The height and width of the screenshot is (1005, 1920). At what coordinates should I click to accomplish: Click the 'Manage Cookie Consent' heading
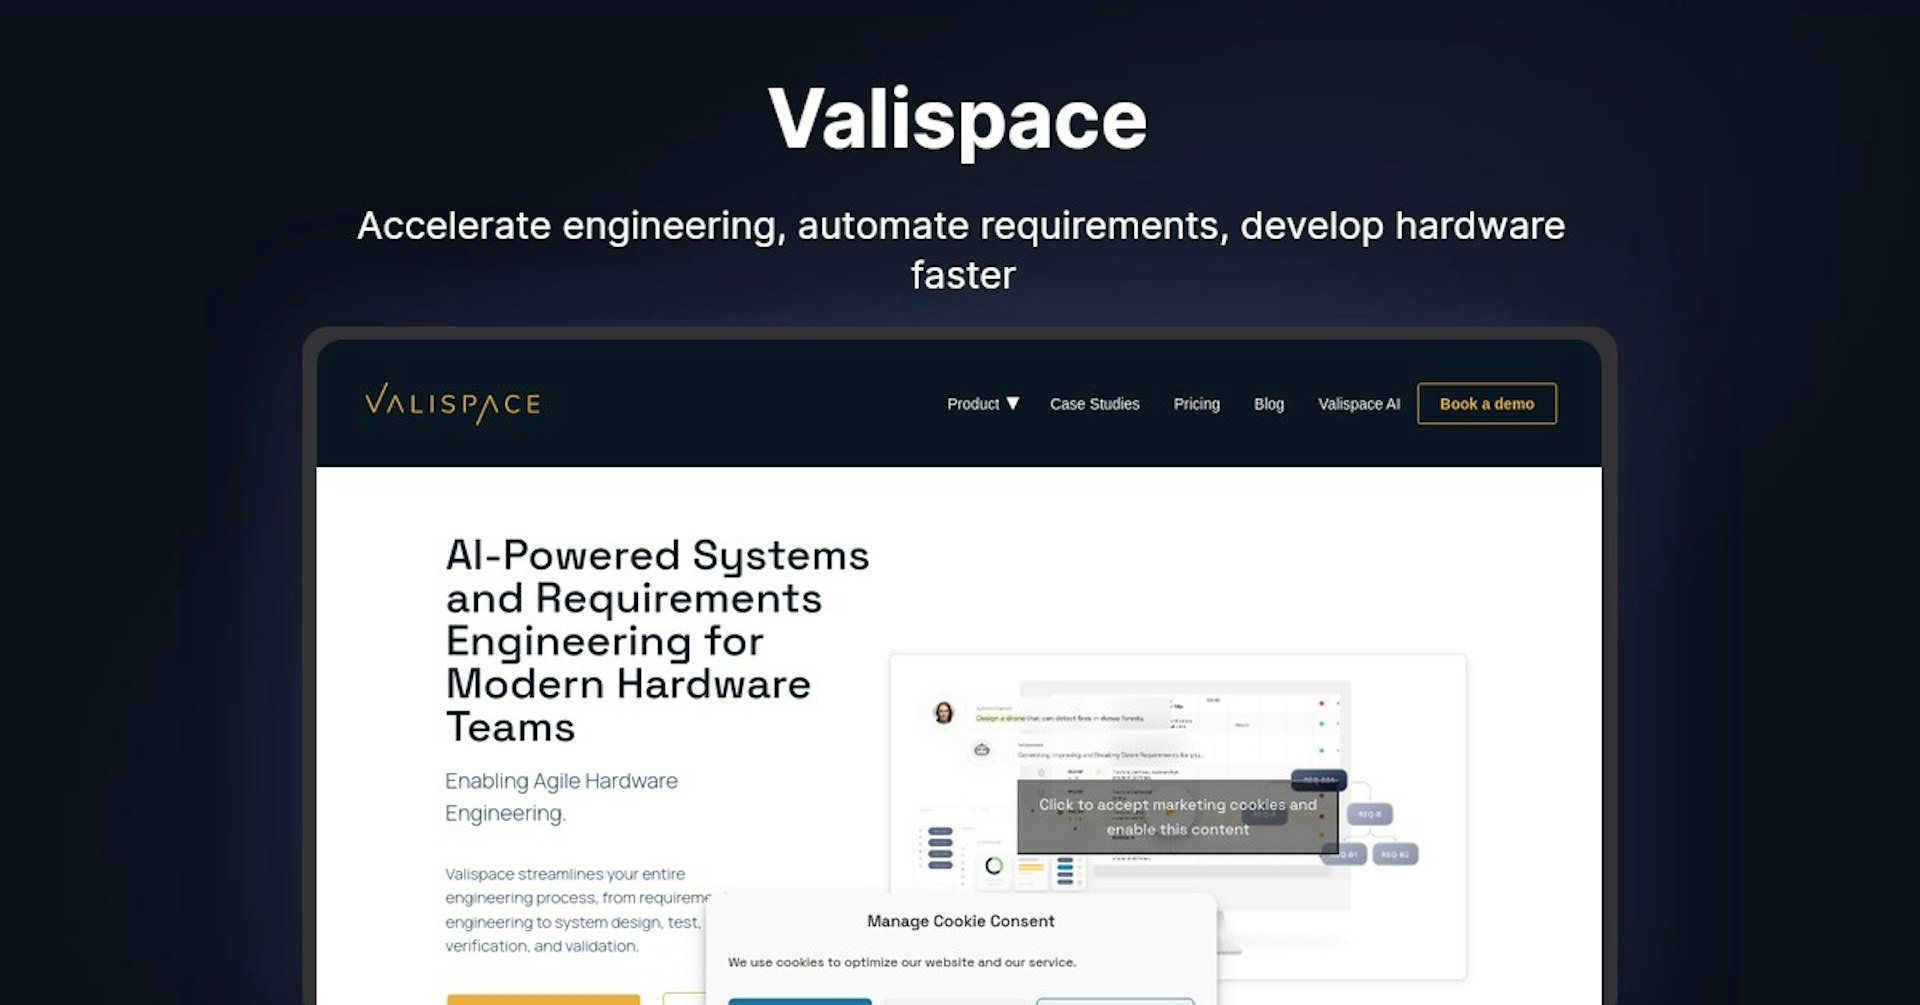click(960, 921)
